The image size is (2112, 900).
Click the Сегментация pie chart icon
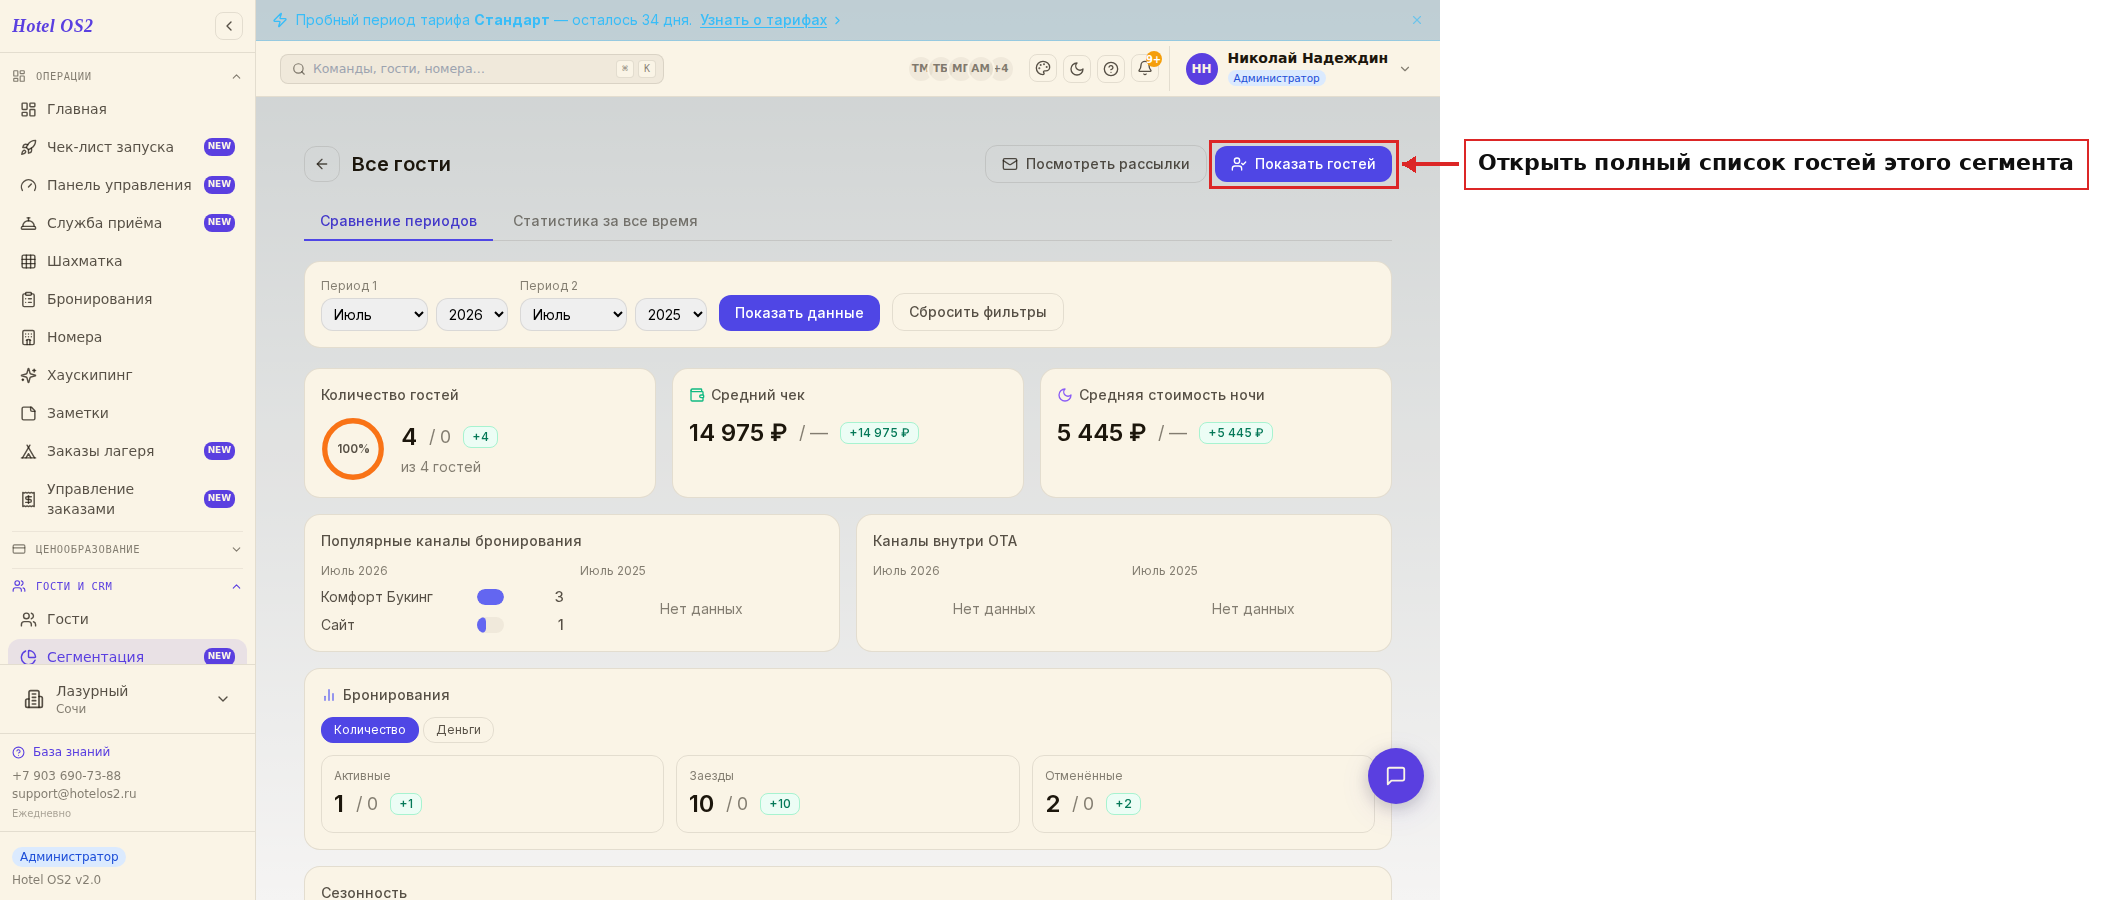click(28, 657)
